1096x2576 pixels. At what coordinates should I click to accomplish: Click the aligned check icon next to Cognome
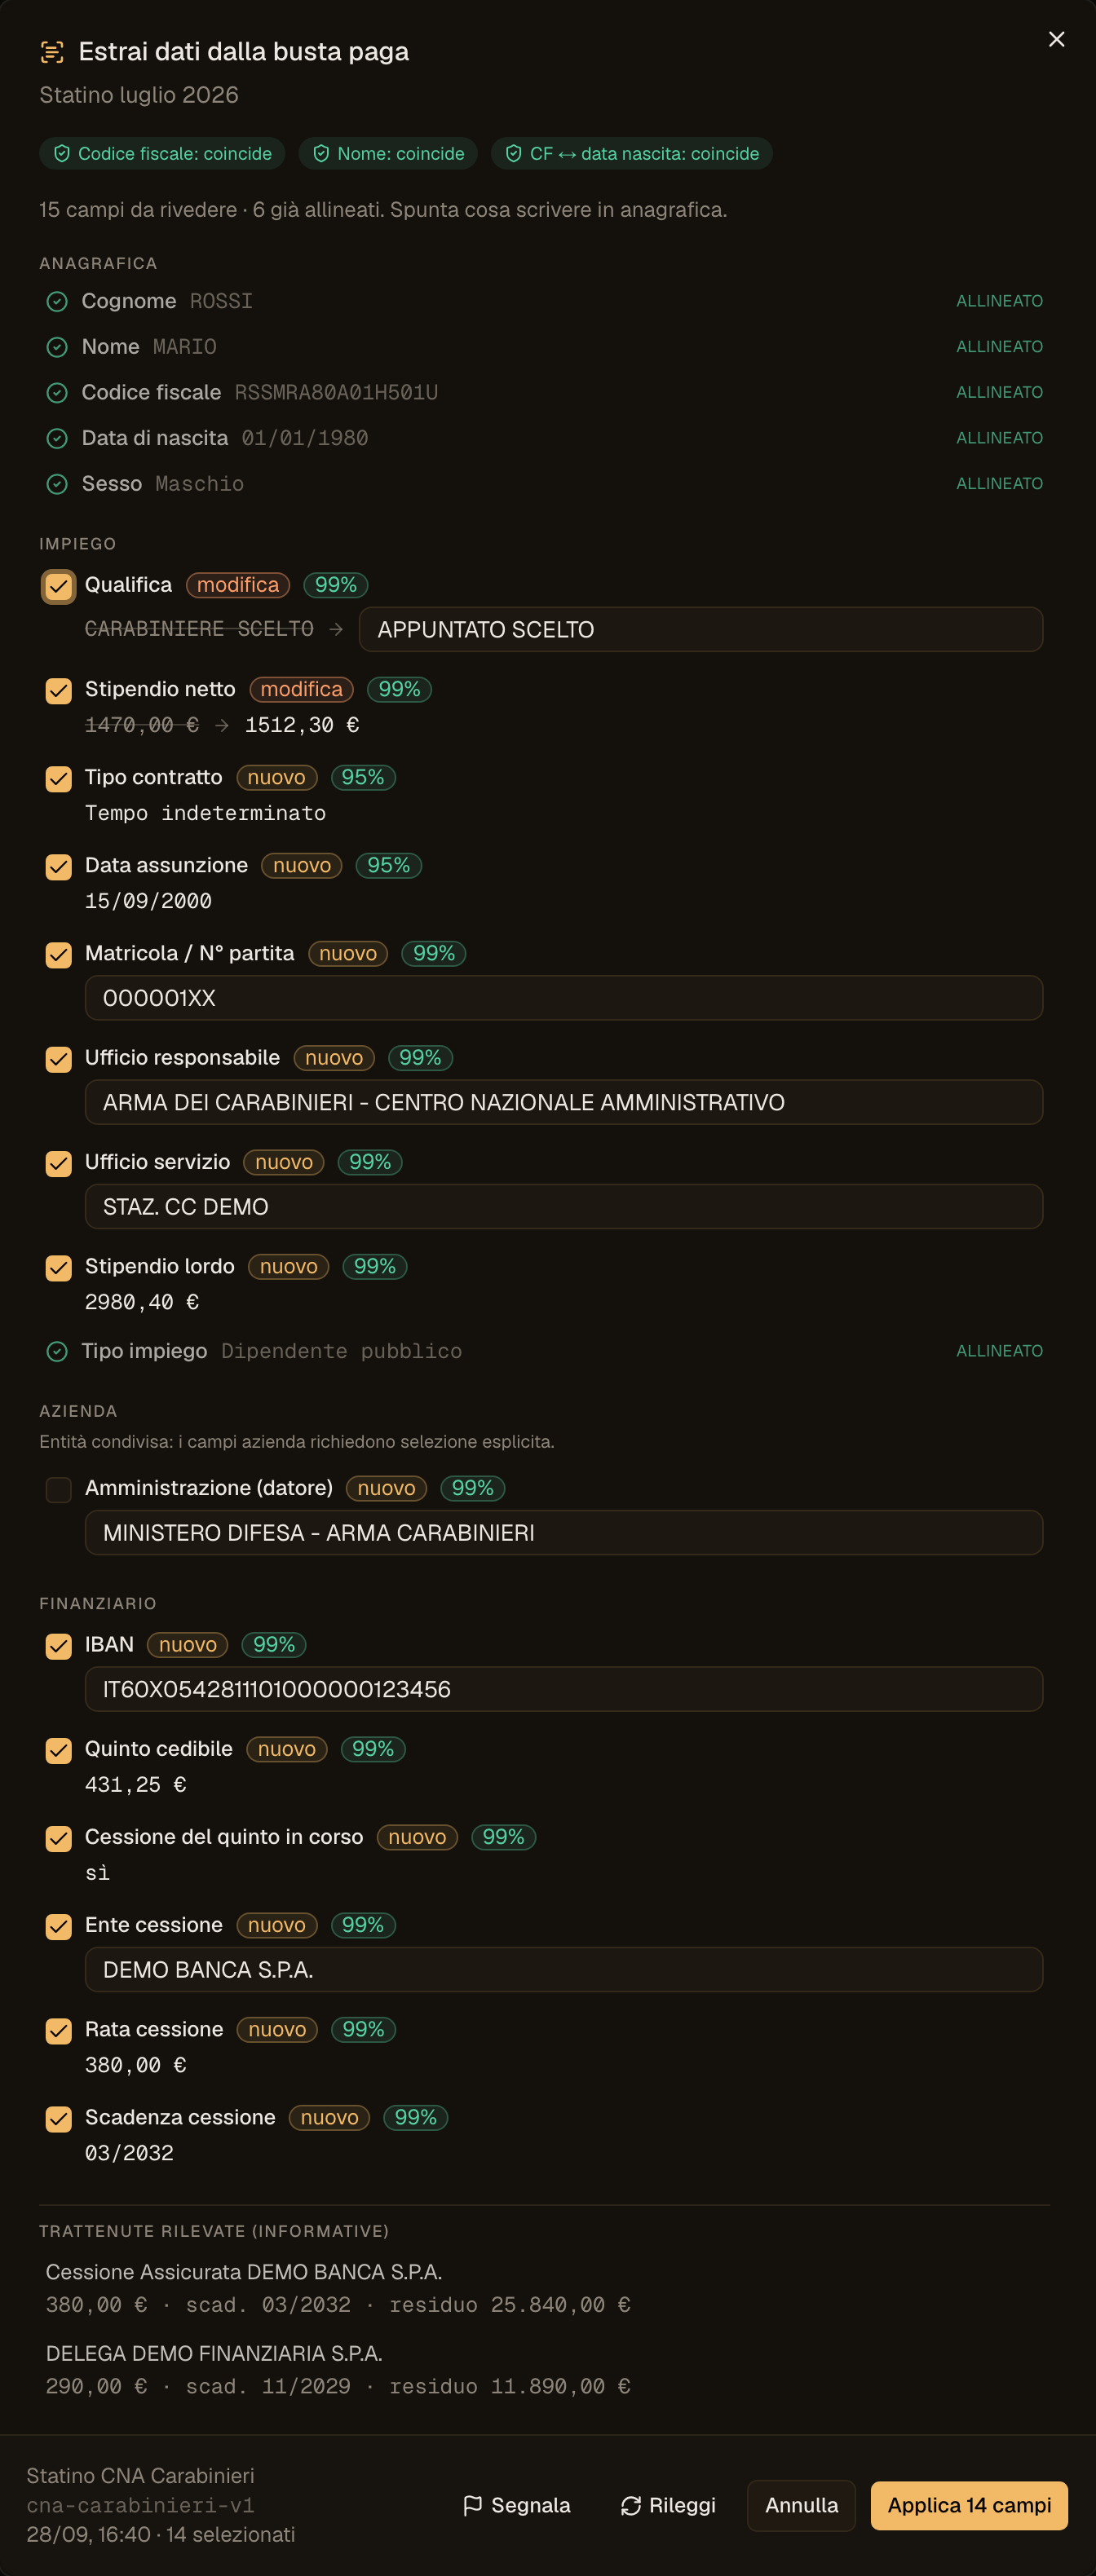point(57,301)
